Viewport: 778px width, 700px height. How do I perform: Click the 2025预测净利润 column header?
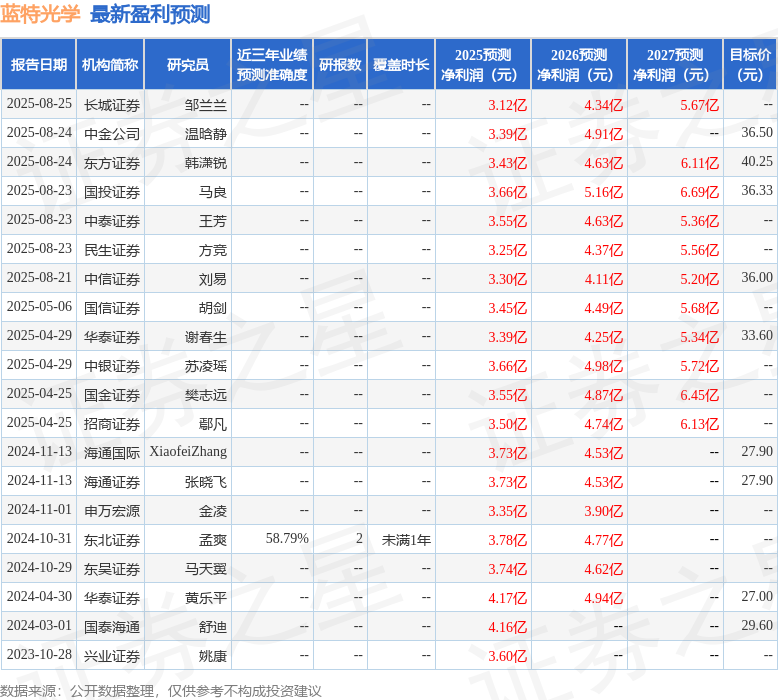tap(483, 64)
